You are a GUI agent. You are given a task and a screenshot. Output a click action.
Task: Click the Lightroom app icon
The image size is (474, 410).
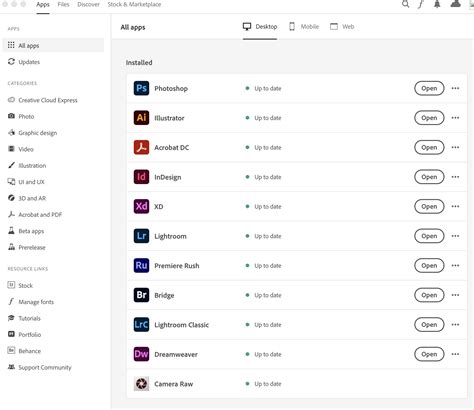click(x=141, y=236)
